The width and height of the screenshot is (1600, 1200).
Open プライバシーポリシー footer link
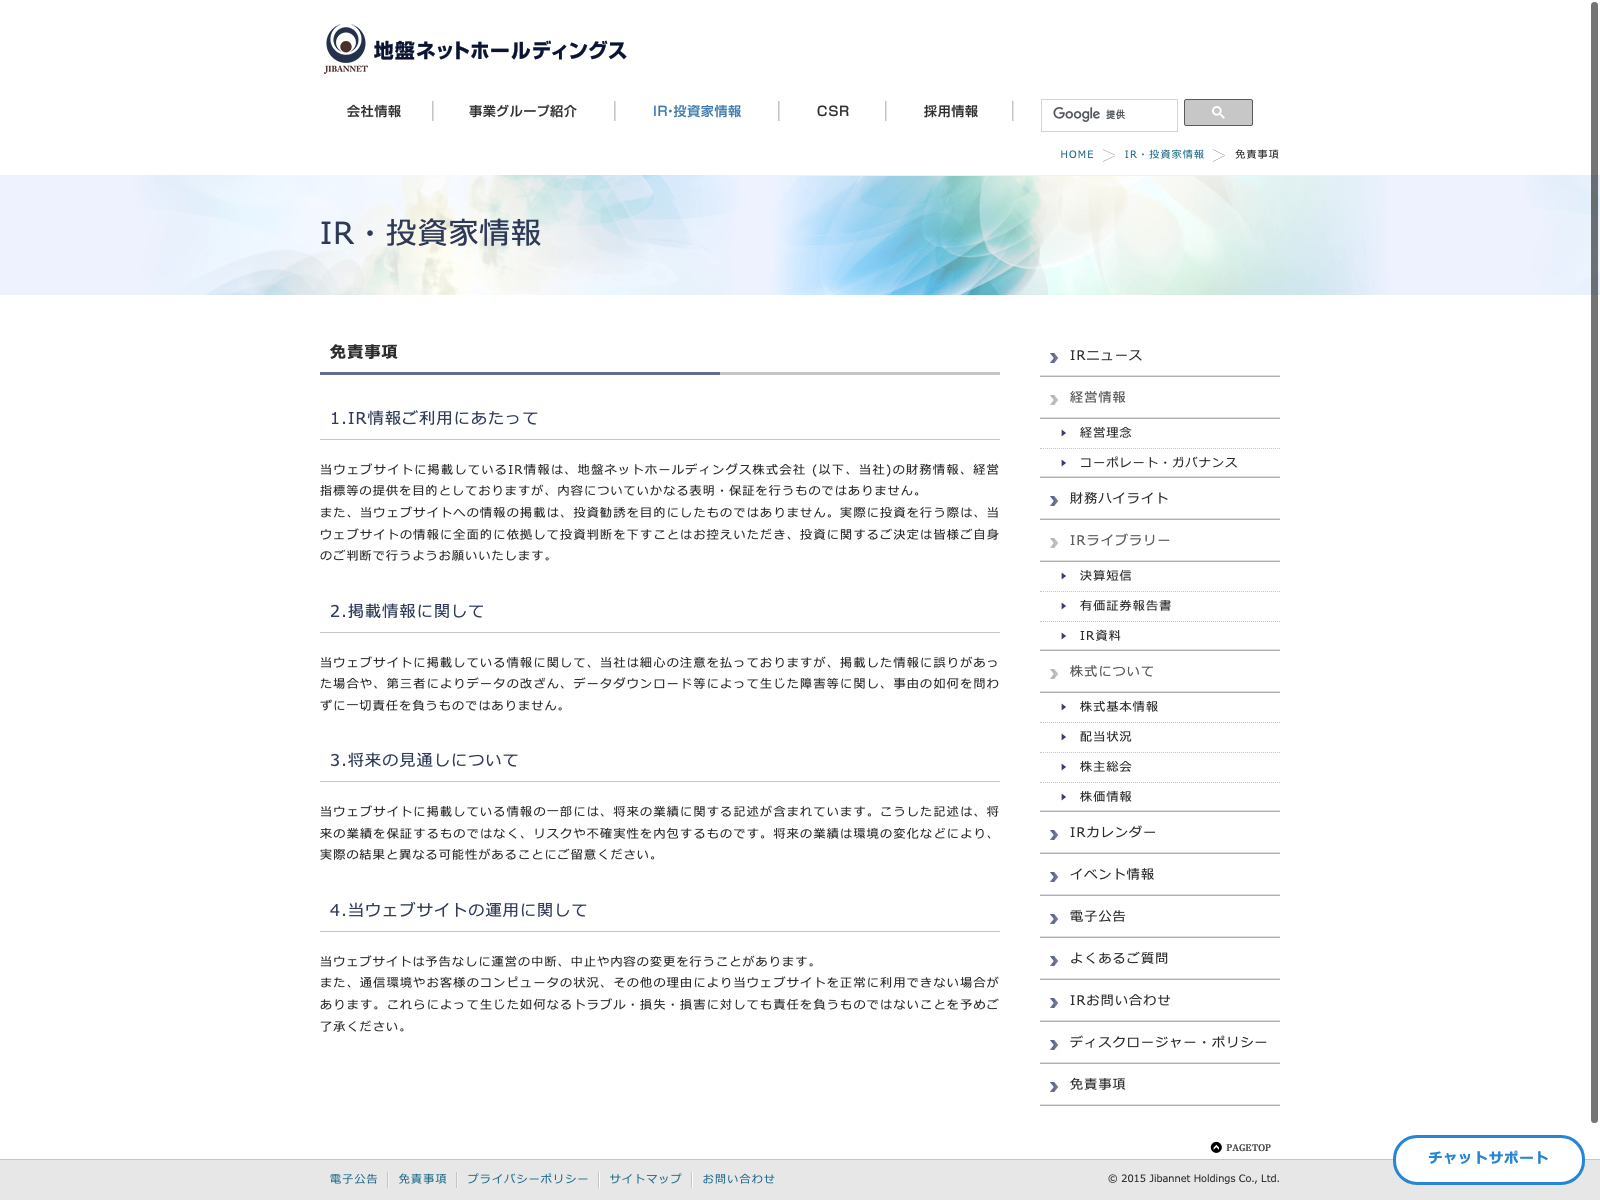[527, 1179]
